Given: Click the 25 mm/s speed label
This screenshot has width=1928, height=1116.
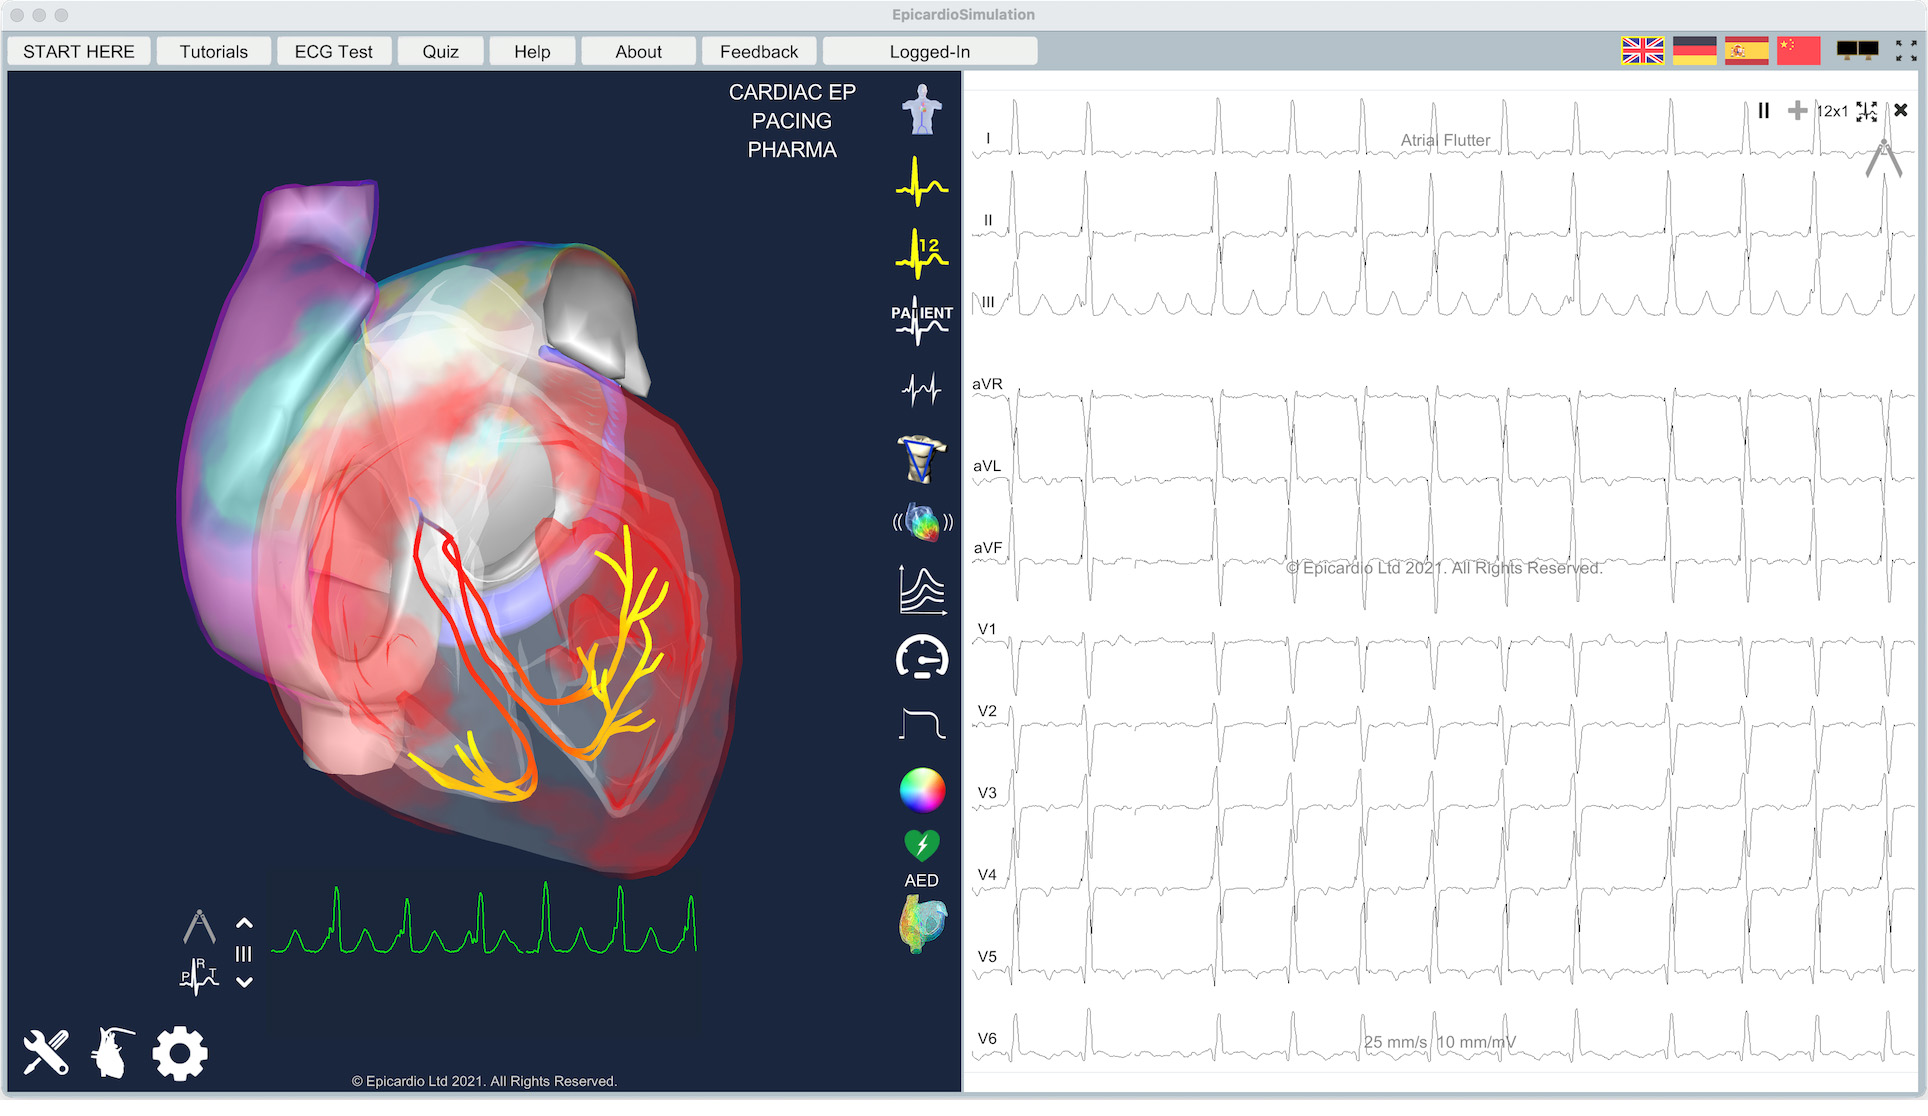Looking at the screenshot, I should (1395, 1042).
